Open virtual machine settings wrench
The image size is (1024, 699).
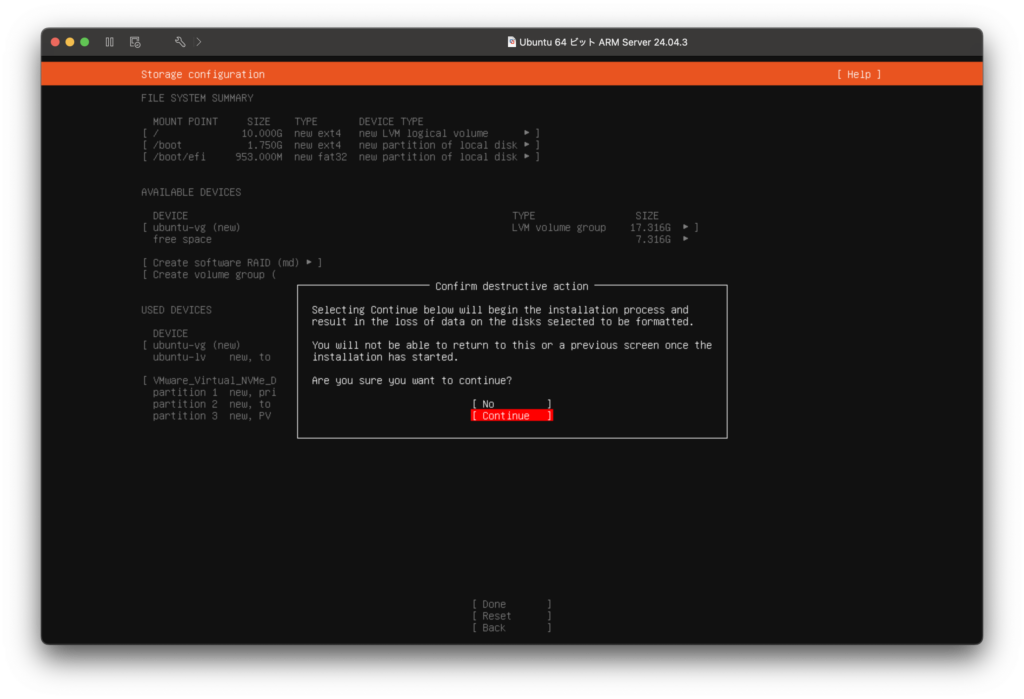point(180,42)
